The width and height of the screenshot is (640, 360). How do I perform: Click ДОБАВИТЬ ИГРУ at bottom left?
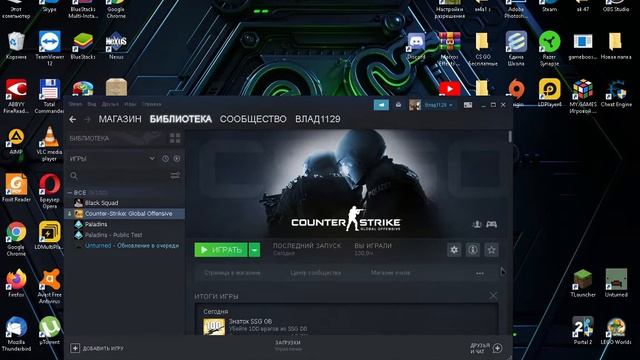click(x=103, y=349)
